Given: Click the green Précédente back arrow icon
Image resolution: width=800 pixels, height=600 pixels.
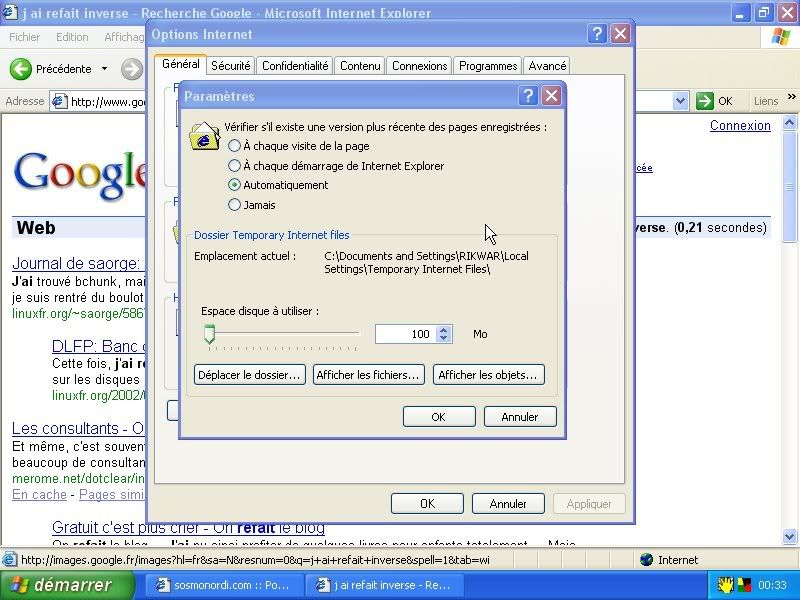Looking at the screenshot, I should click(20, 68).
